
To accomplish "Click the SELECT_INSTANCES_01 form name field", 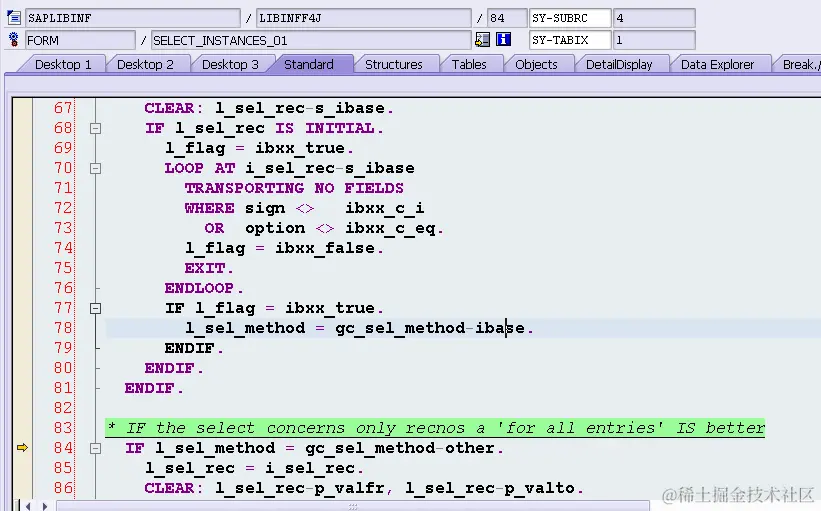I will pos(311,40).
